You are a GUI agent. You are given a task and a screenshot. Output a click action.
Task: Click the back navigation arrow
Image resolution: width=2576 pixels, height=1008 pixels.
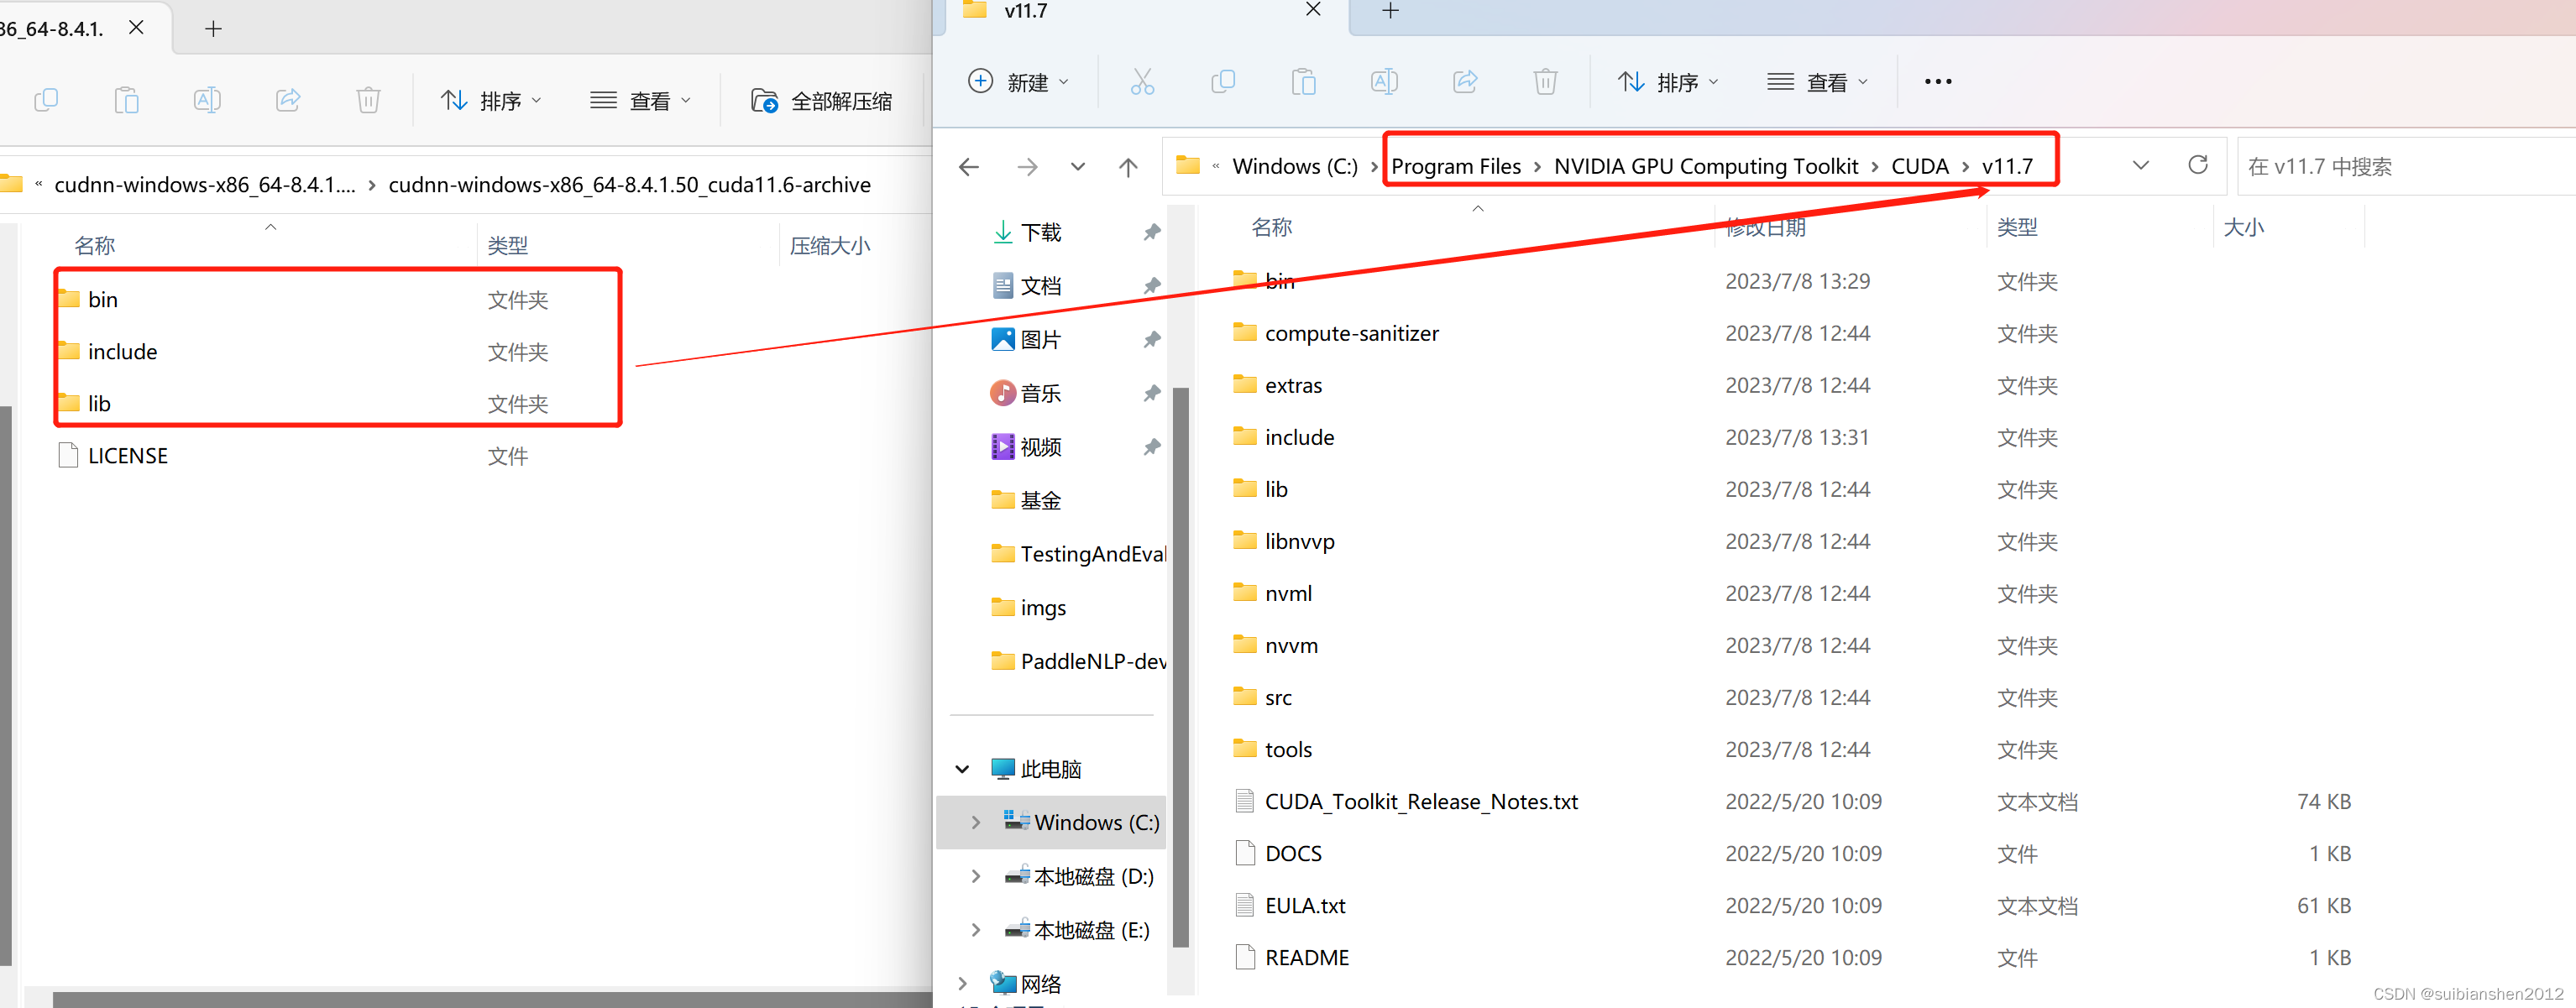(x=968, y=167)
